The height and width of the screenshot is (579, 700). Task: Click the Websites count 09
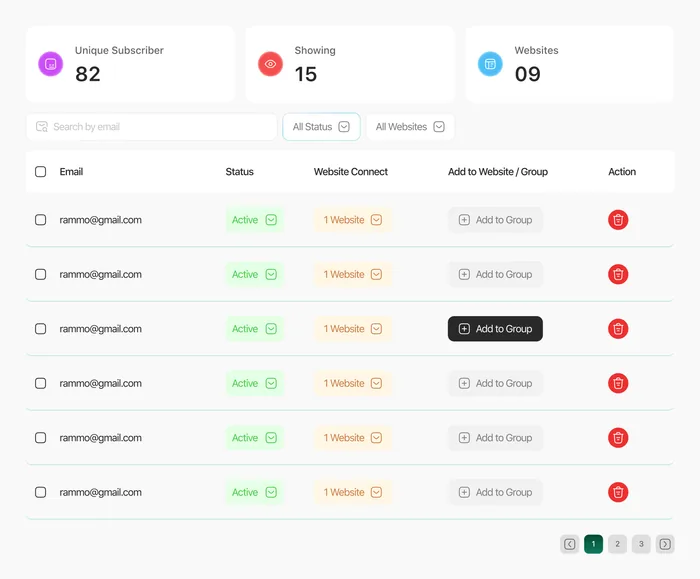pyautogui.click(x=528, y=74)
